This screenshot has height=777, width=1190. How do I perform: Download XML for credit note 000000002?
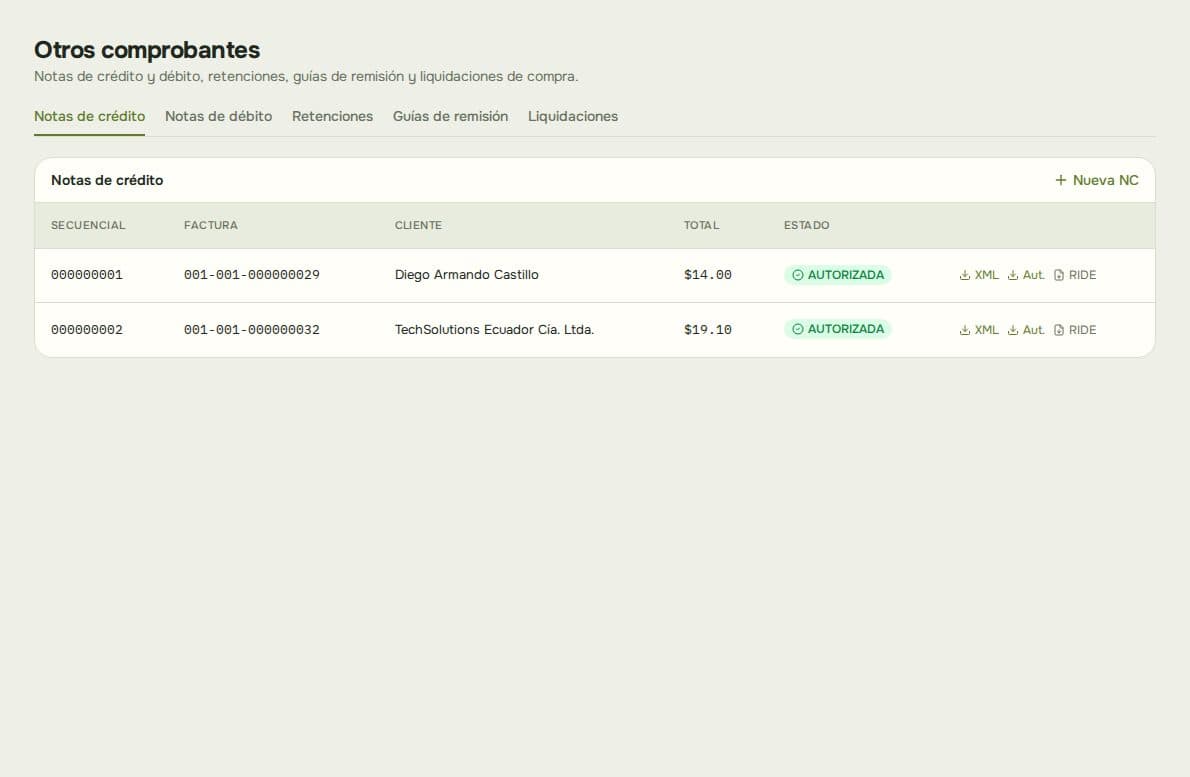click(979, 329)
